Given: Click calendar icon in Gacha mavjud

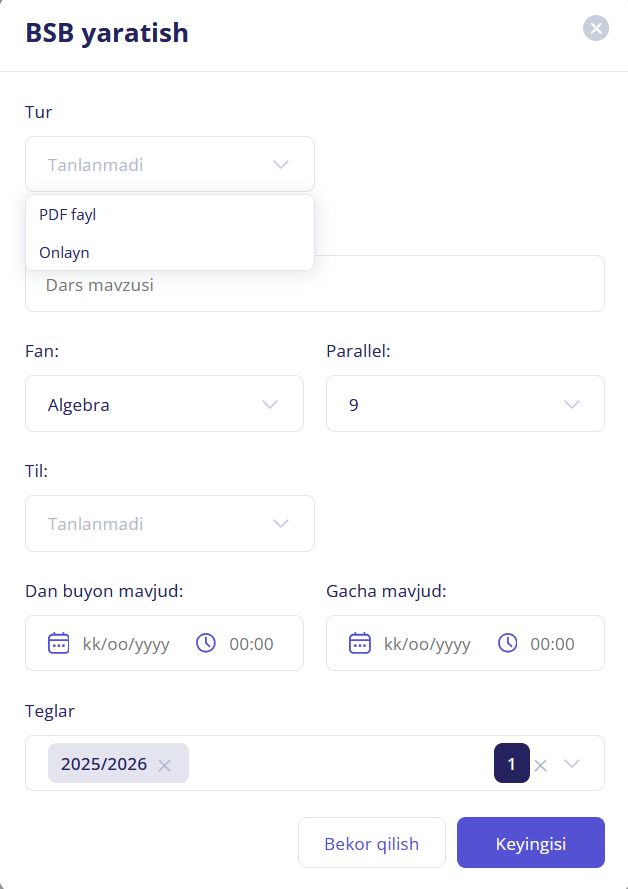Looking at the screenshot, I should pyautogui.click(x=360, y=643).
